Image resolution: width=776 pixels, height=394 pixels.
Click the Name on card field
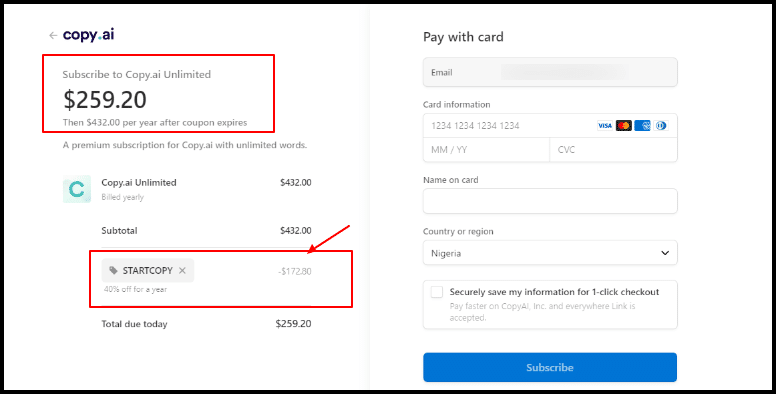pos(550,201)
